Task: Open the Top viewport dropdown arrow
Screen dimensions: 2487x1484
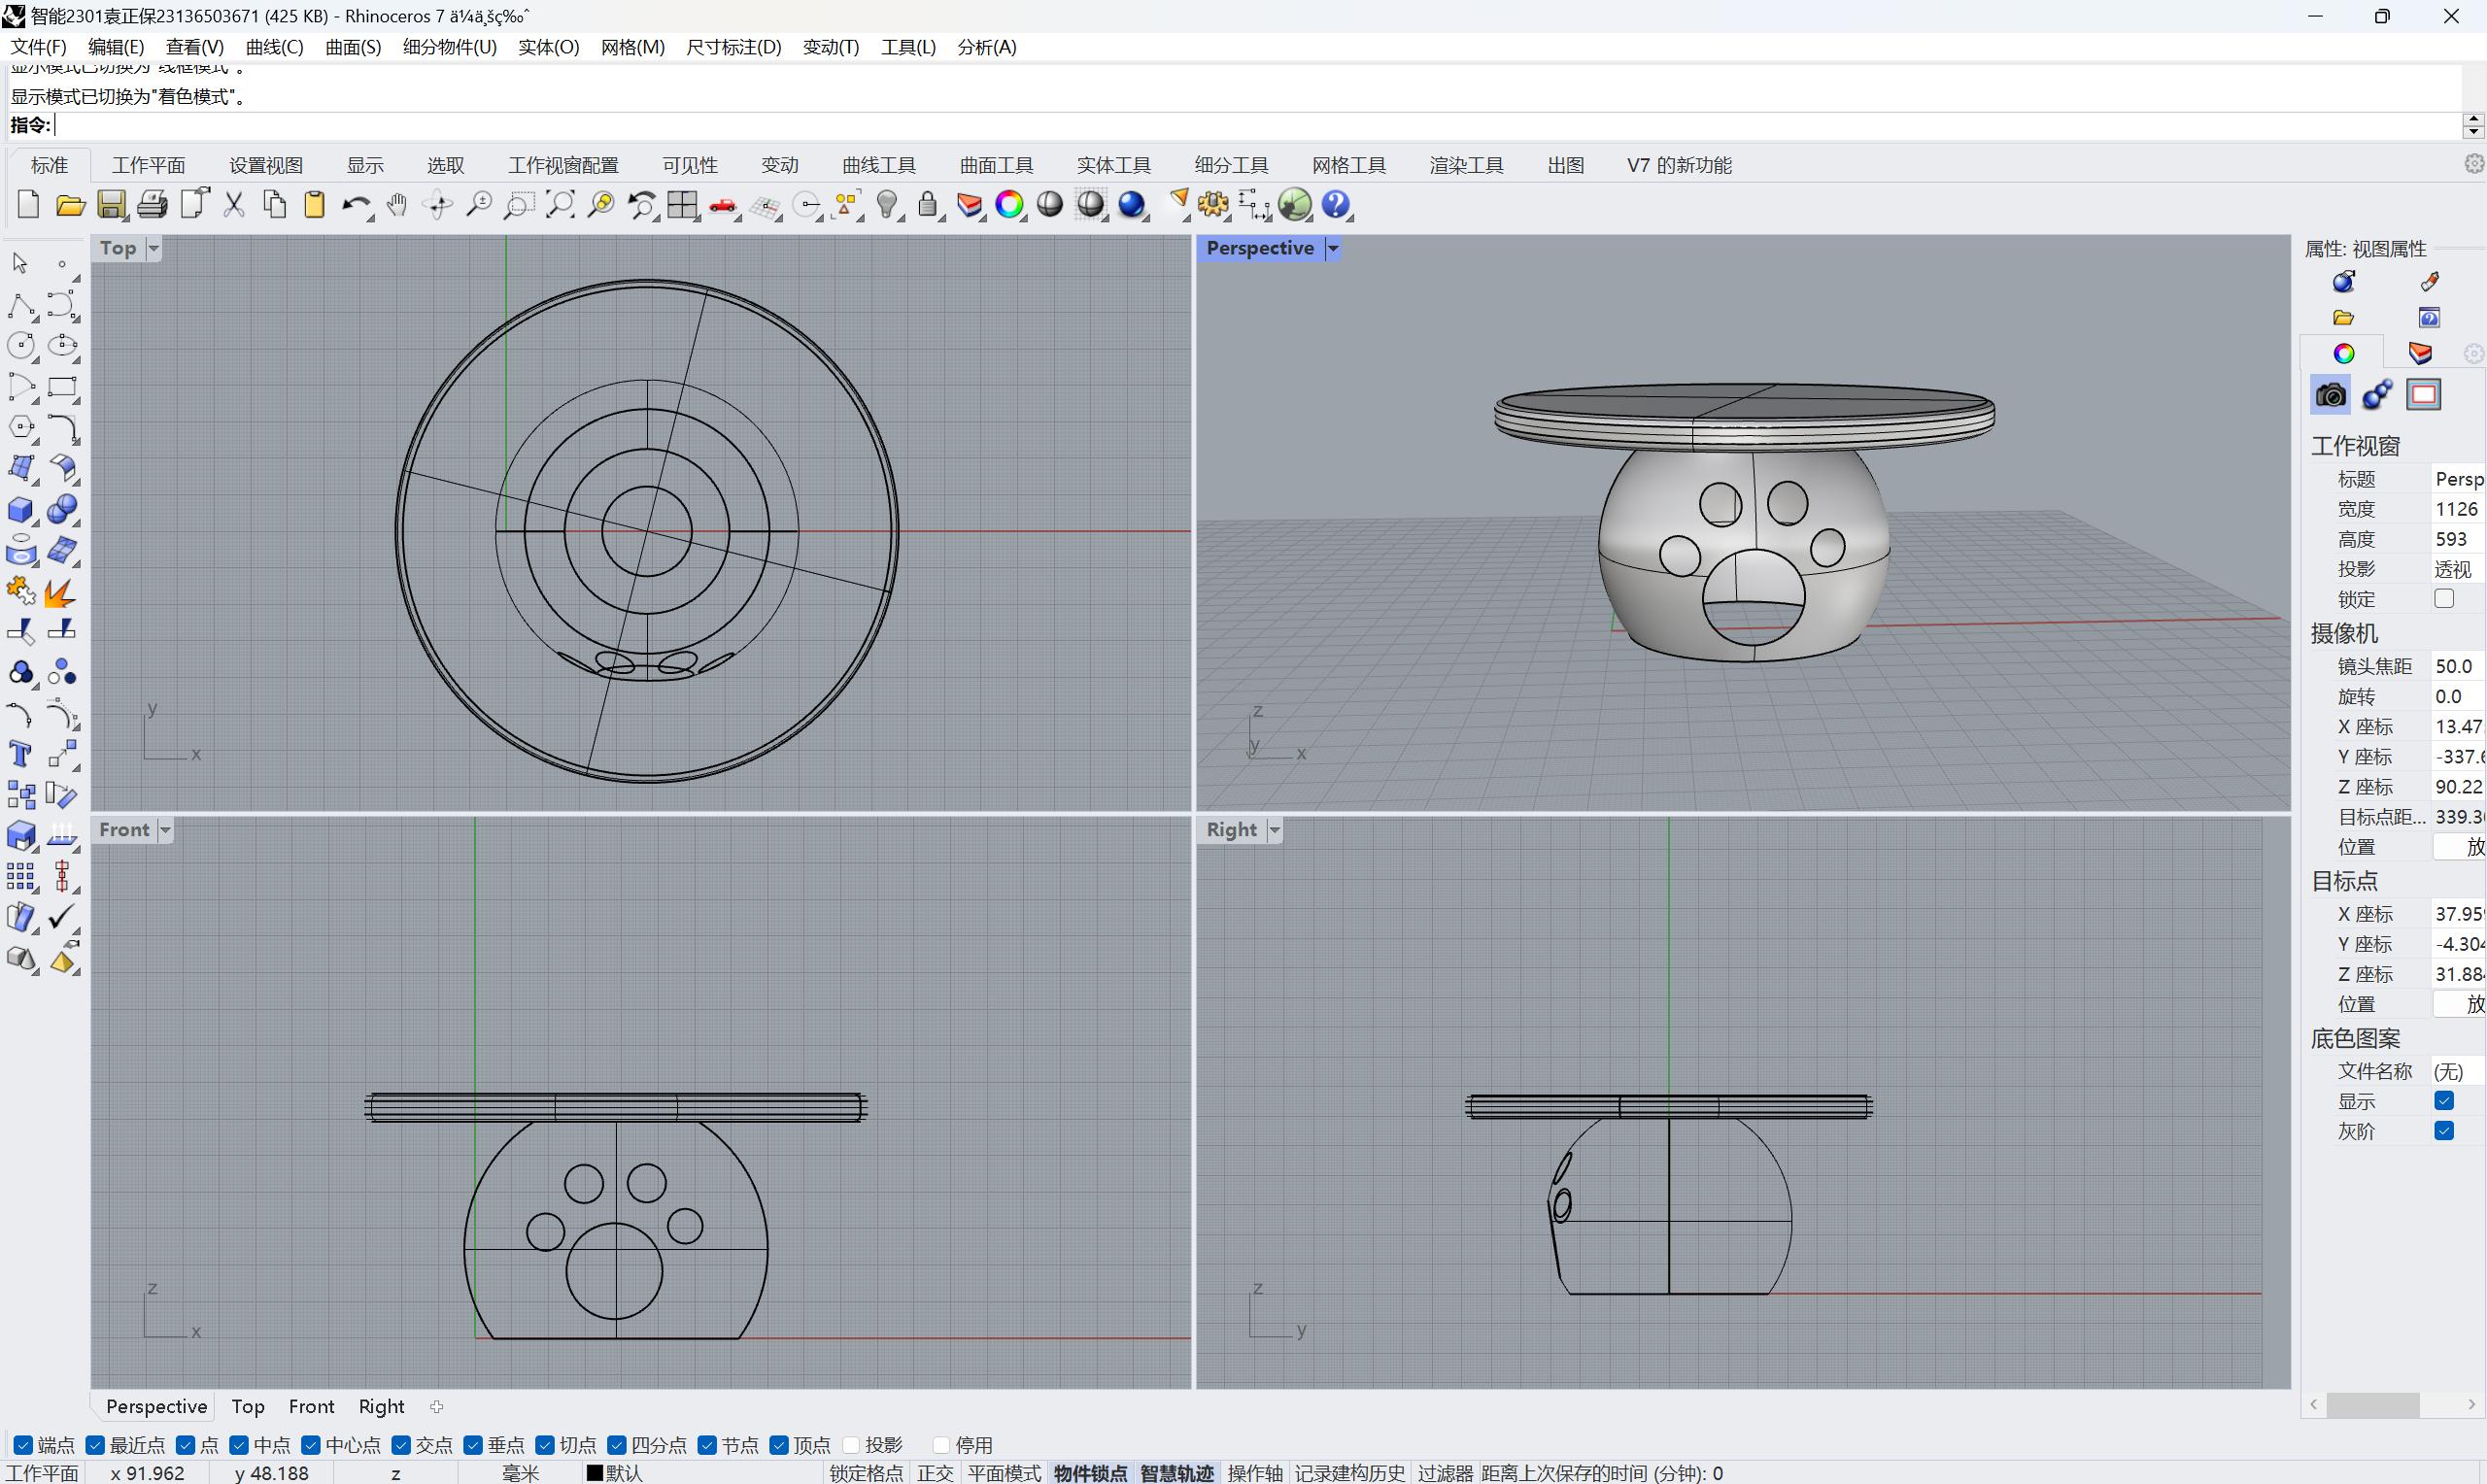Action: (154, 248)
